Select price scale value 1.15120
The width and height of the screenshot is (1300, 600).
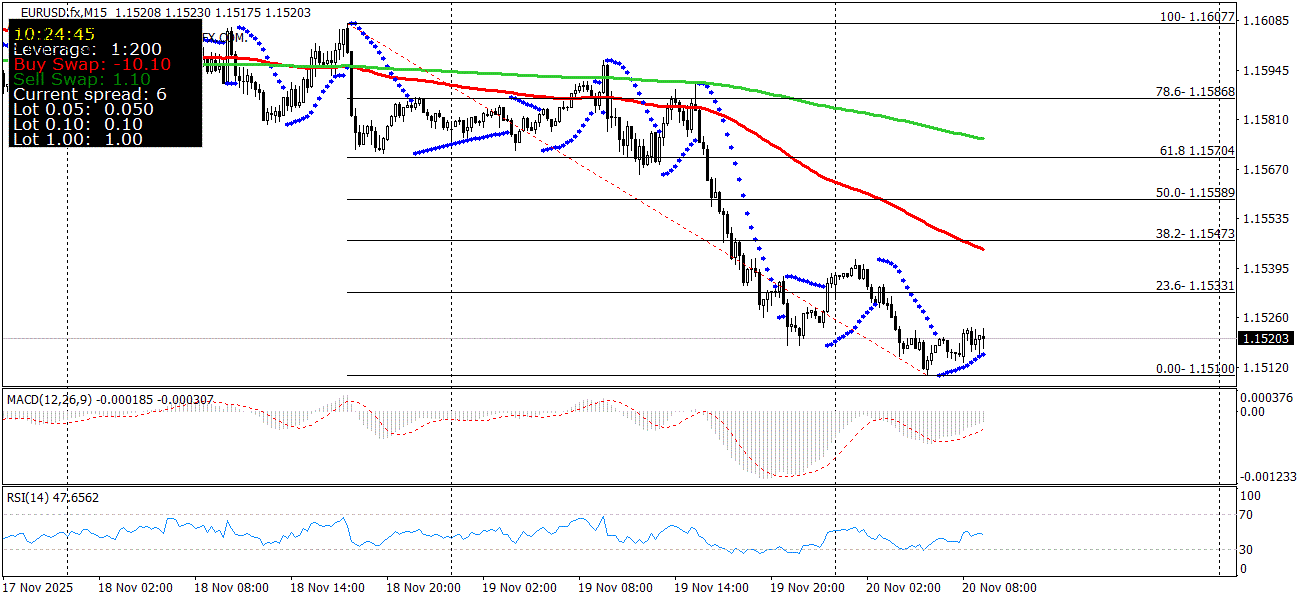pyautogui.click(x=1265, y=367)
